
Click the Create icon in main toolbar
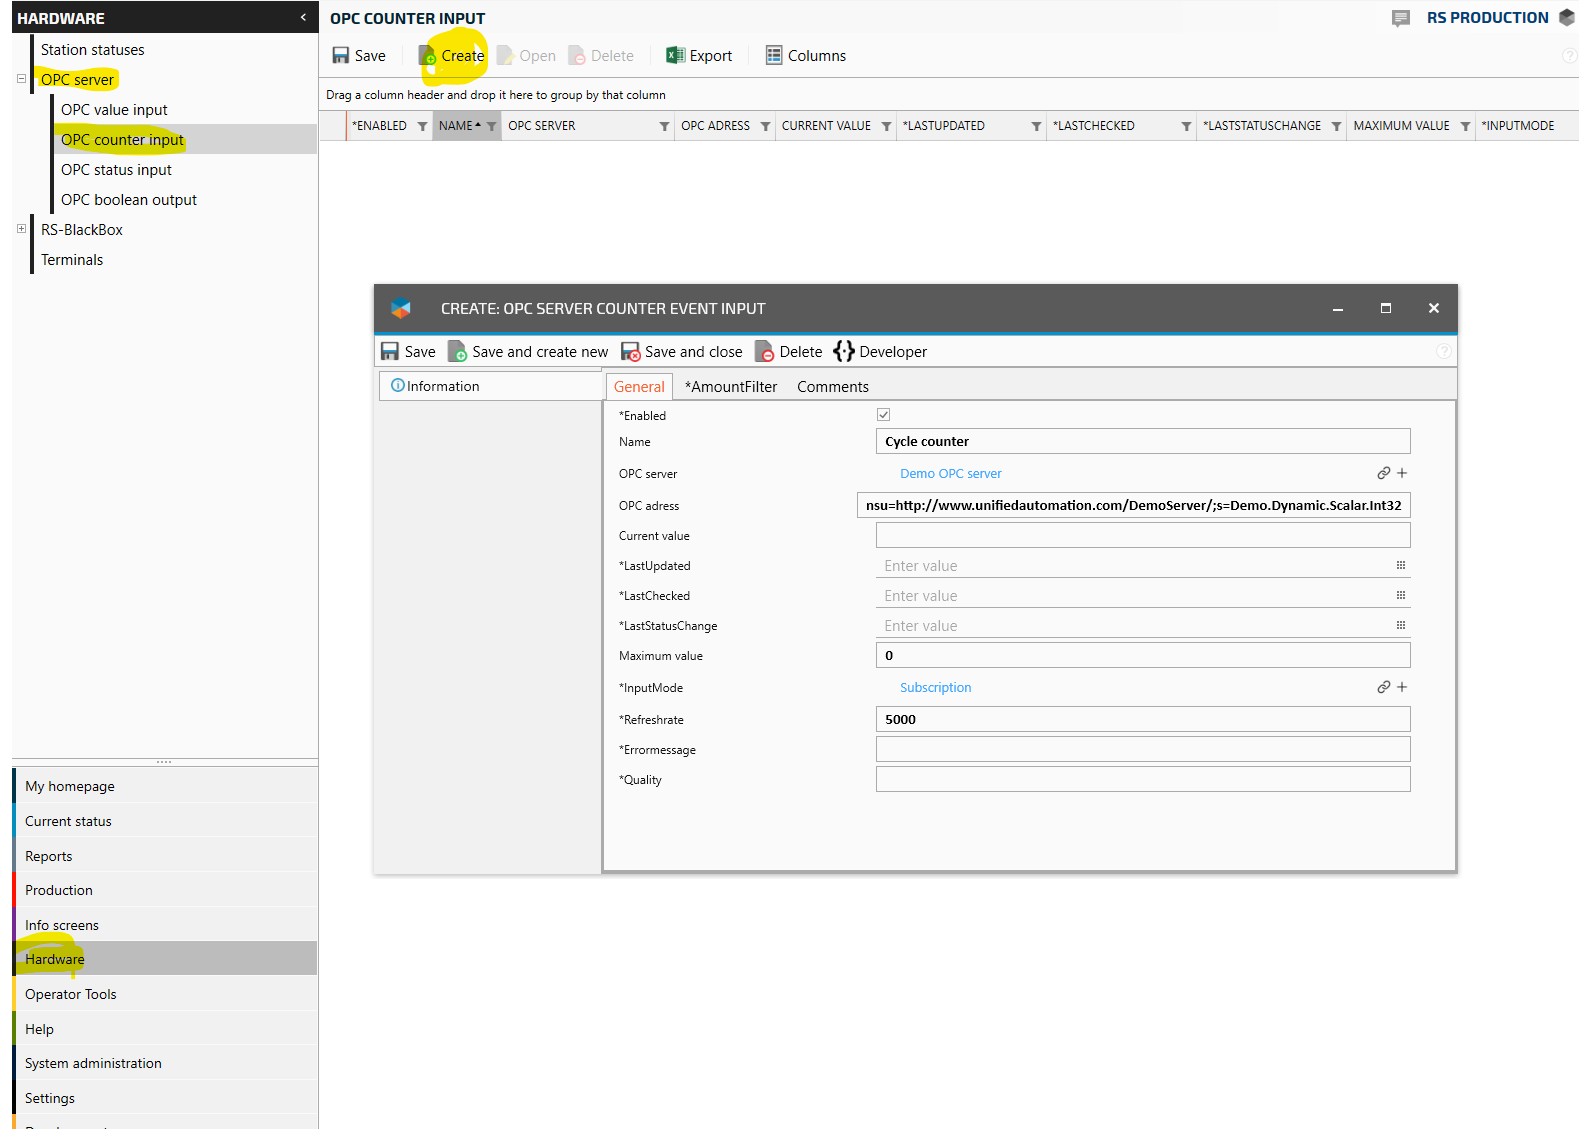pyautogui.click(x=428, y=56)
